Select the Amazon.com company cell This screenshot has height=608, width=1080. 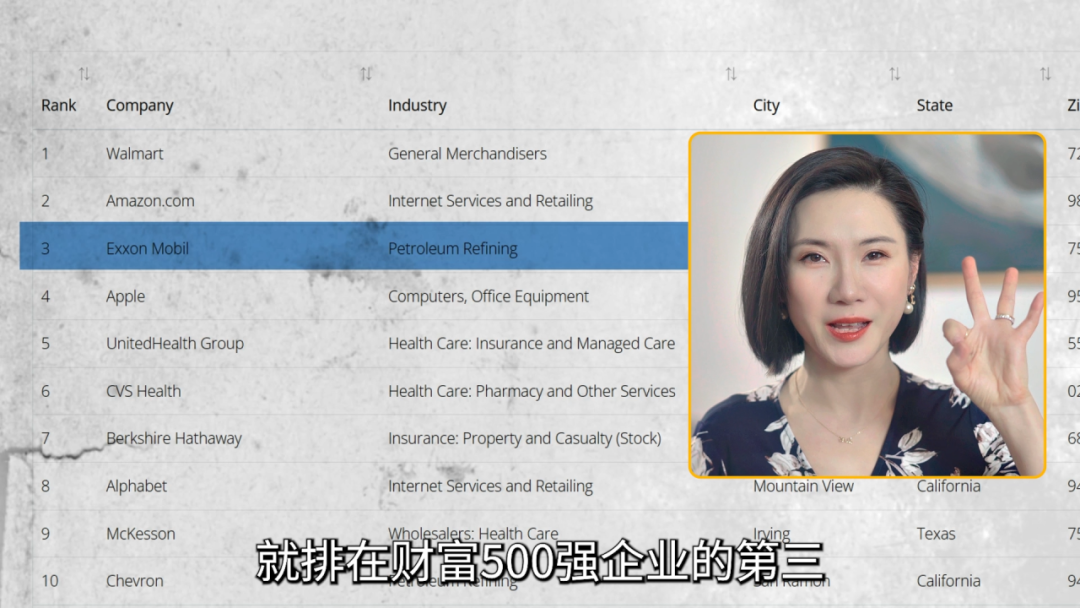150,201
